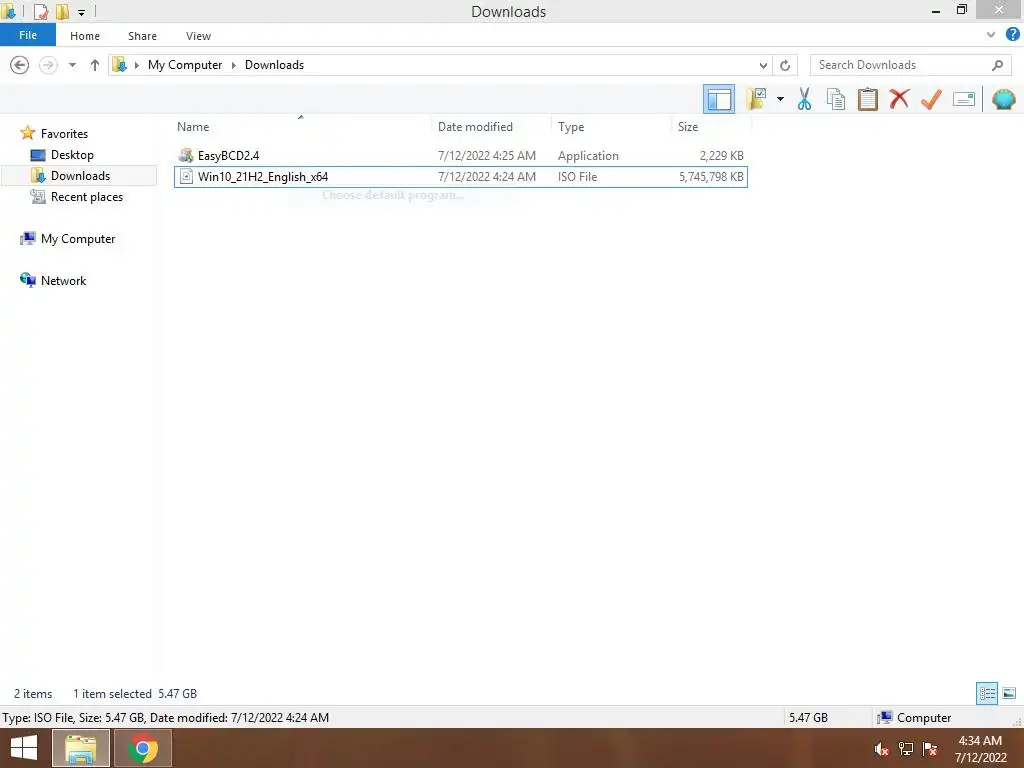Click the folder options icon in toolbar

click(x=756, y=99)
